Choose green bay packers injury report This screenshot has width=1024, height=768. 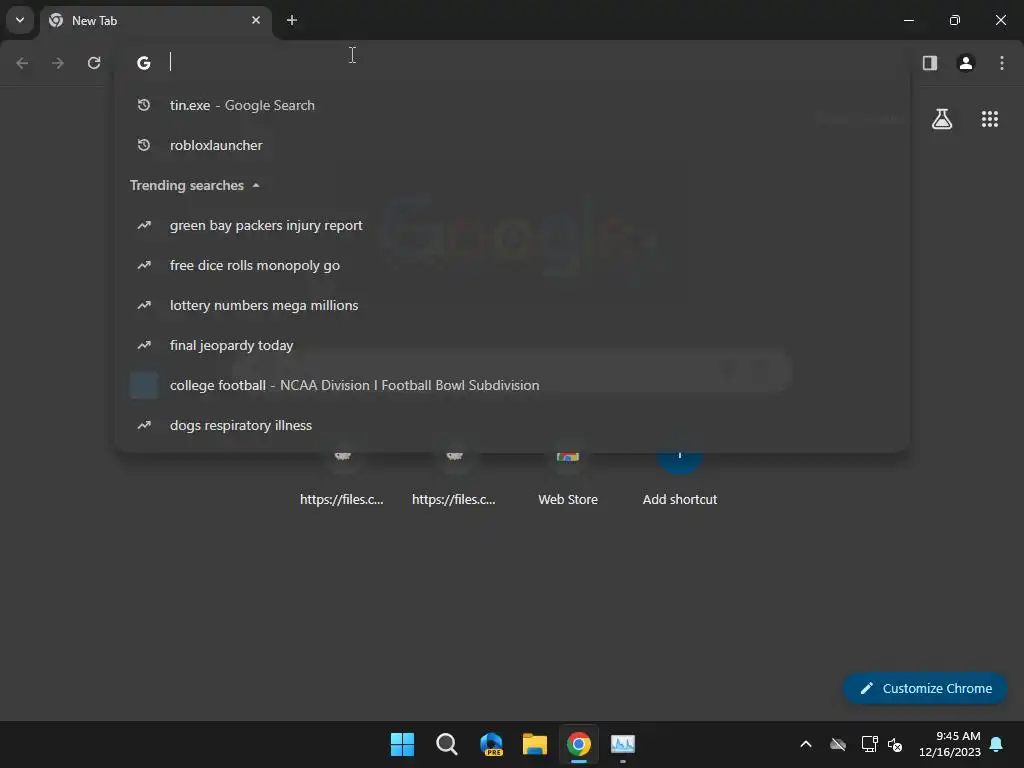pos(512,225)
